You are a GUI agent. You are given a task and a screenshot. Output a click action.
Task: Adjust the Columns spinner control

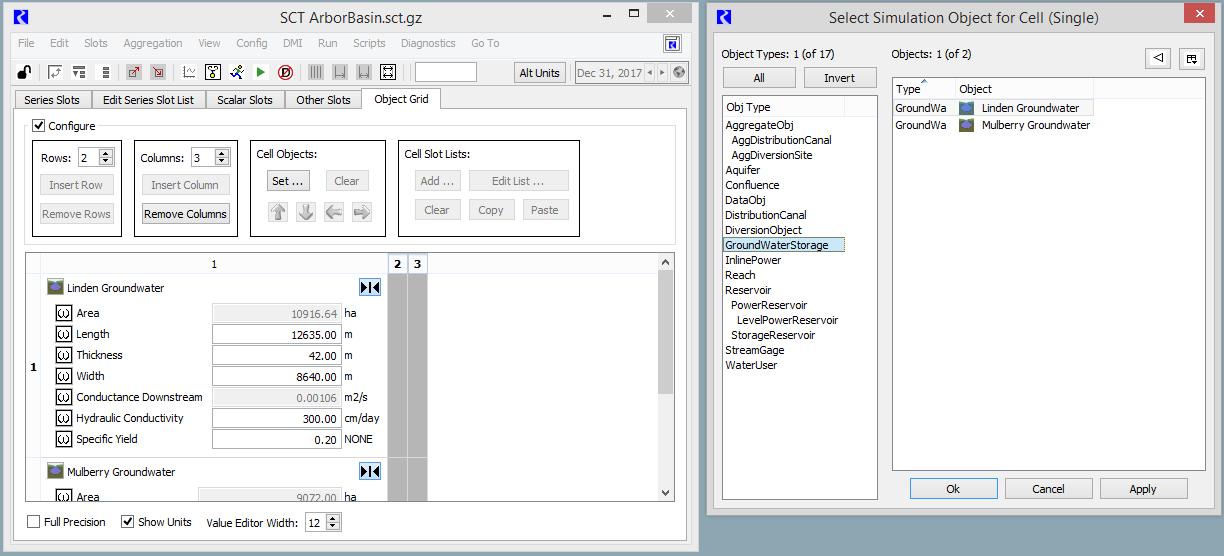(x=222, y=158)
